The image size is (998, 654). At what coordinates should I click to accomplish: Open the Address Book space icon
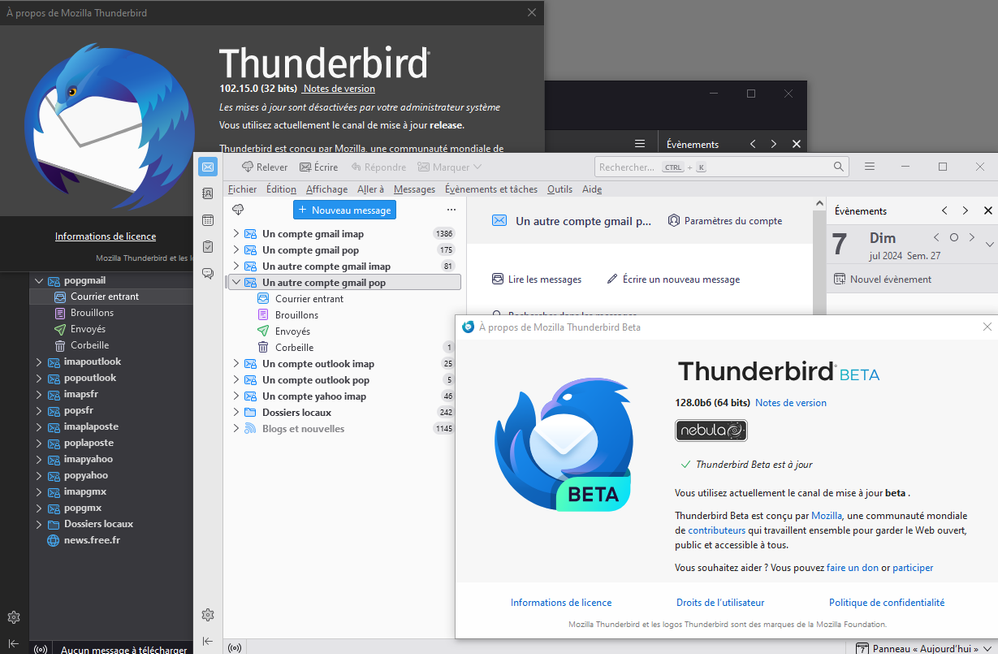pyautogui.click(x=208, y=194)
